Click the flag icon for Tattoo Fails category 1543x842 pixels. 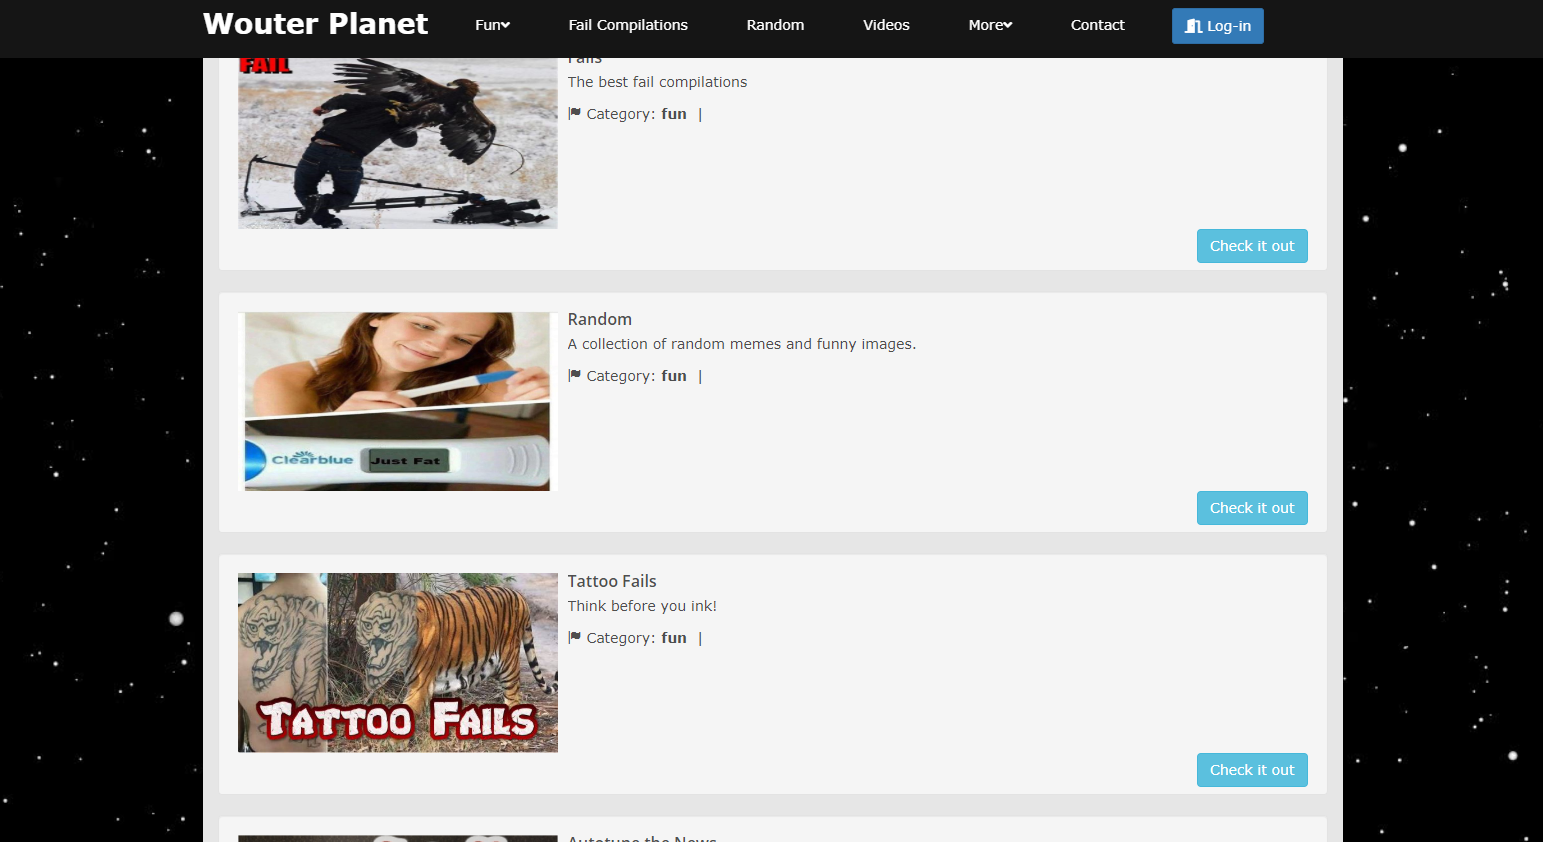coord(573,637)
